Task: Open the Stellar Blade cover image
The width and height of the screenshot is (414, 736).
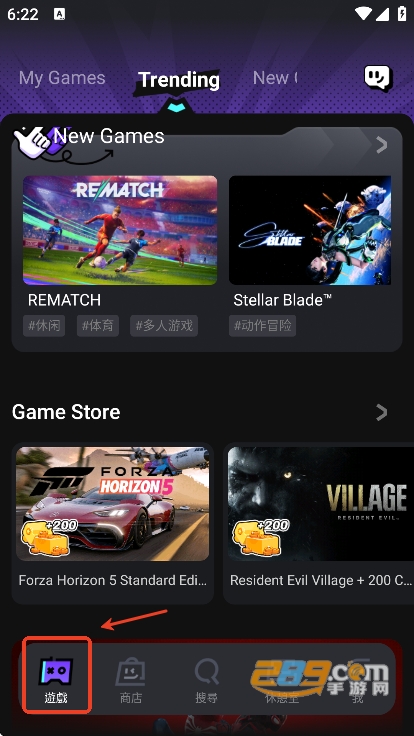Action: tap(310, 230)
